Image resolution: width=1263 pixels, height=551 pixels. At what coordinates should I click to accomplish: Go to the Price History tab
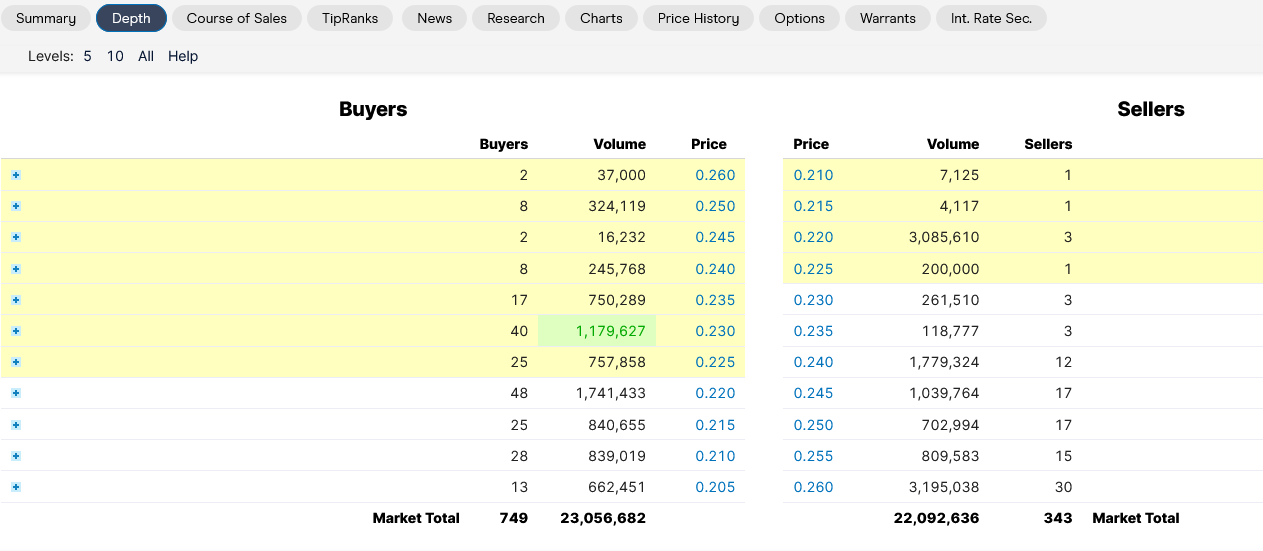[698, 18]
